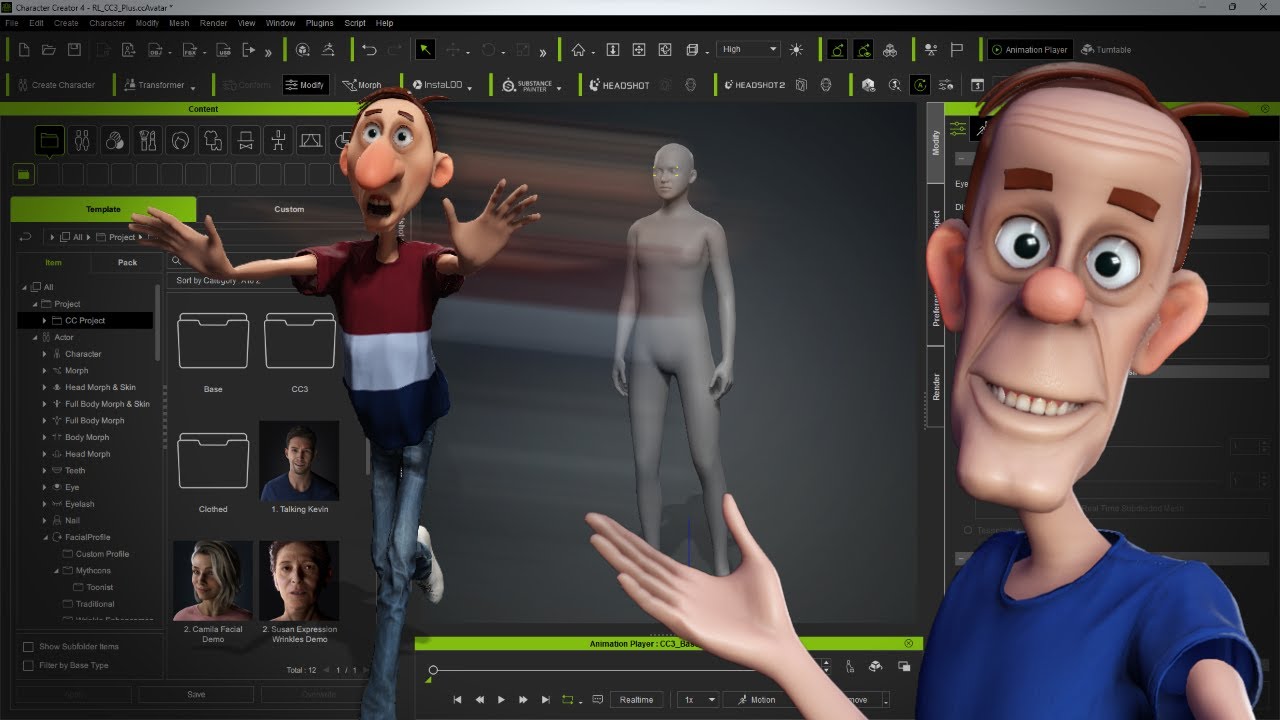Select the Eyelash tree item
The height and width of the screenshot is (720, 1280).
pos(80,504)
